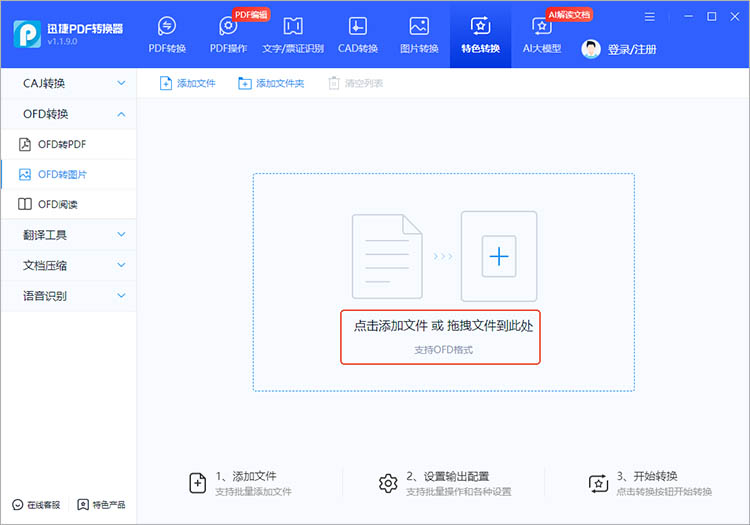This screenshot has width=750, height=525.
Task: Click the 支持OFD格式 hint text
Action: click(443, 350)
